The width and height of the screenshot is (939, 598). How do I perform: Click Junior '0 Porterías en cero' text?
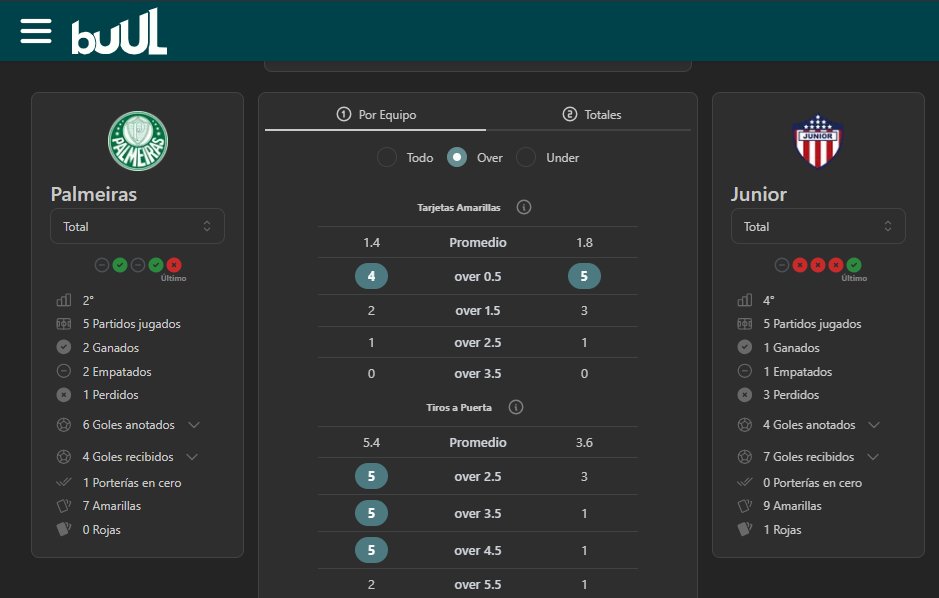tap(813, 482)
